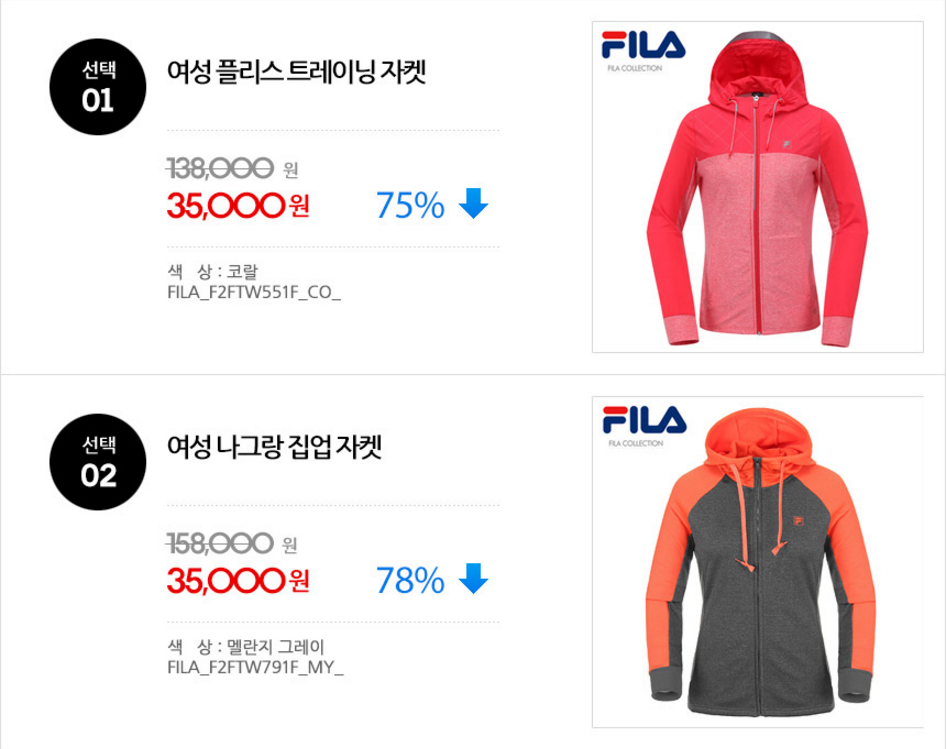Click the red 35,000원 price under 138,000
947x749 pixels.
[238, 205]
